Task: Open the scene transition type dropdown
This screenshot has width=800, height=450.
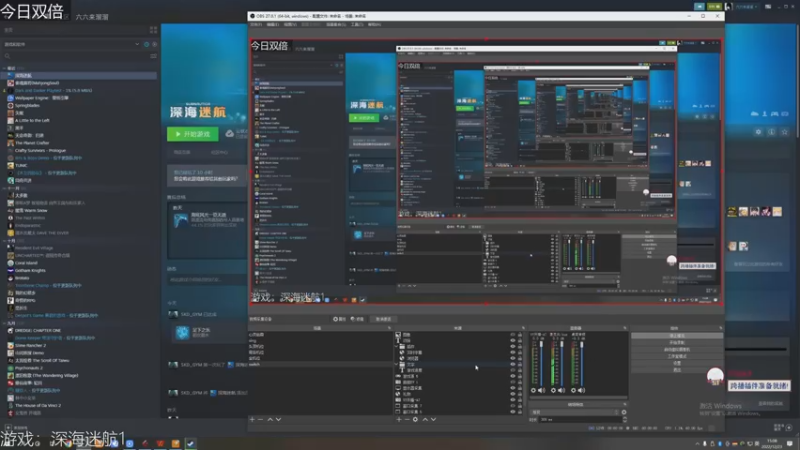Action: tap(575, 412)
